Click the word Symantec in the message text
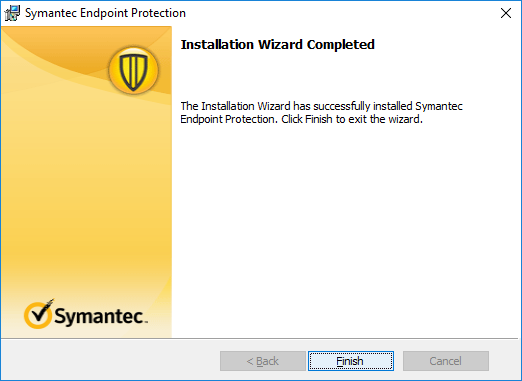Image resolution: width=522 pixels, height=381 pixels. click(439, 106)
